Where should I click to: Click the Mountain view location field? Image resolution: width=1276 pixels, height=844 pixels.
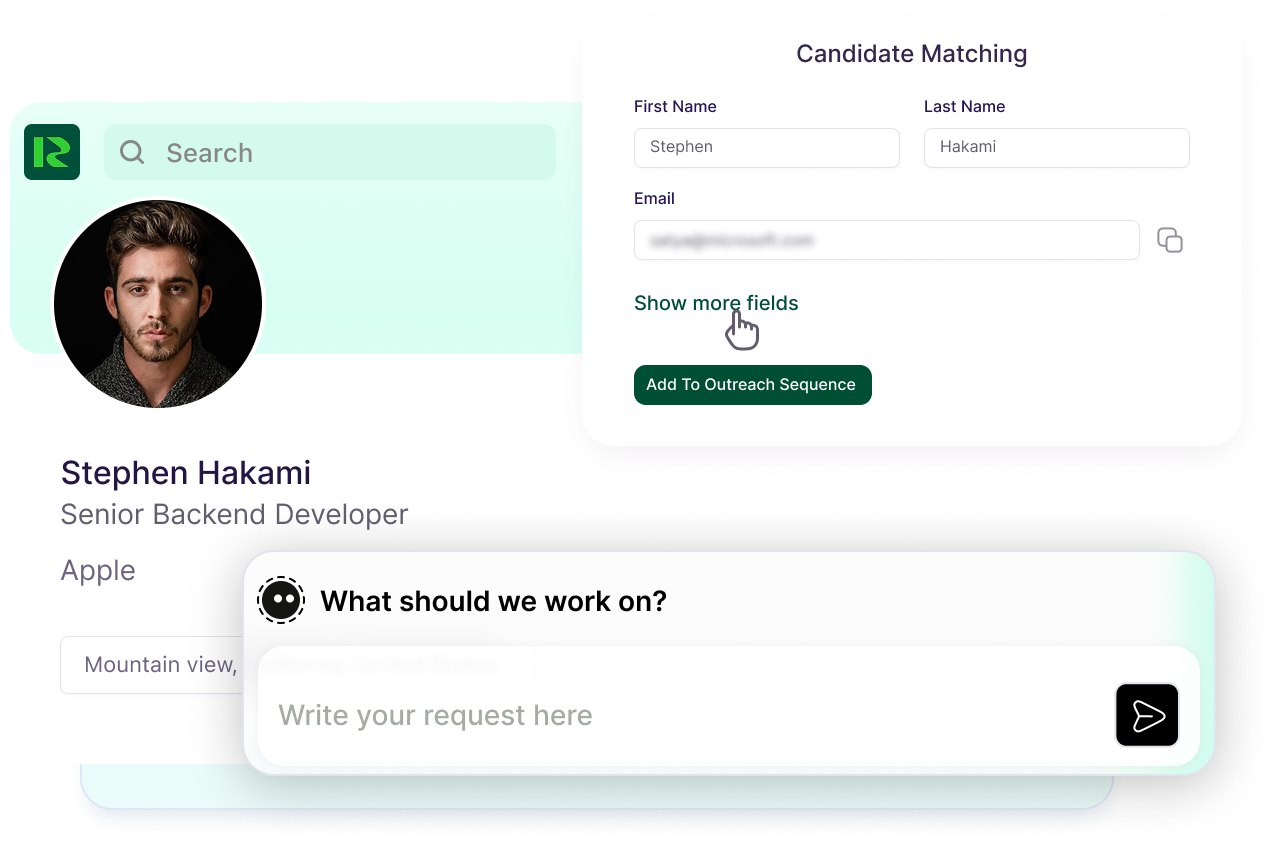(x=152, y=665)
